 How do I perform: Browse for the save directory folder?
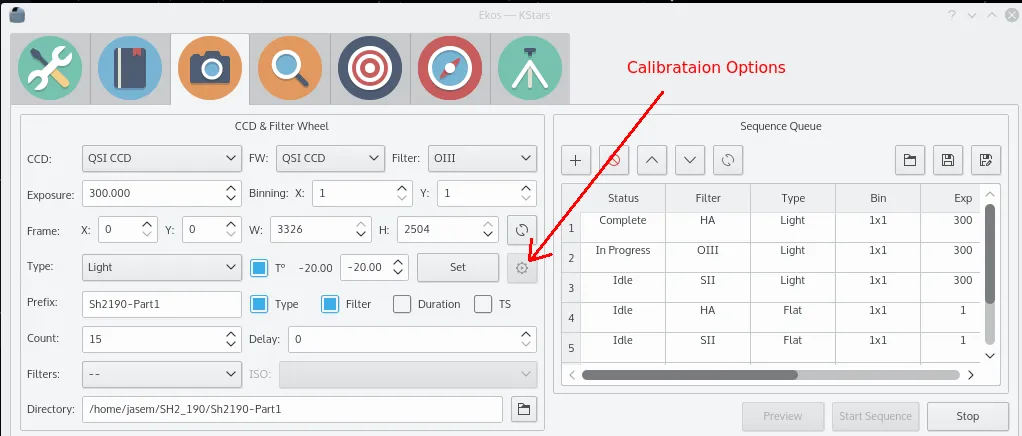coord(523,409)
